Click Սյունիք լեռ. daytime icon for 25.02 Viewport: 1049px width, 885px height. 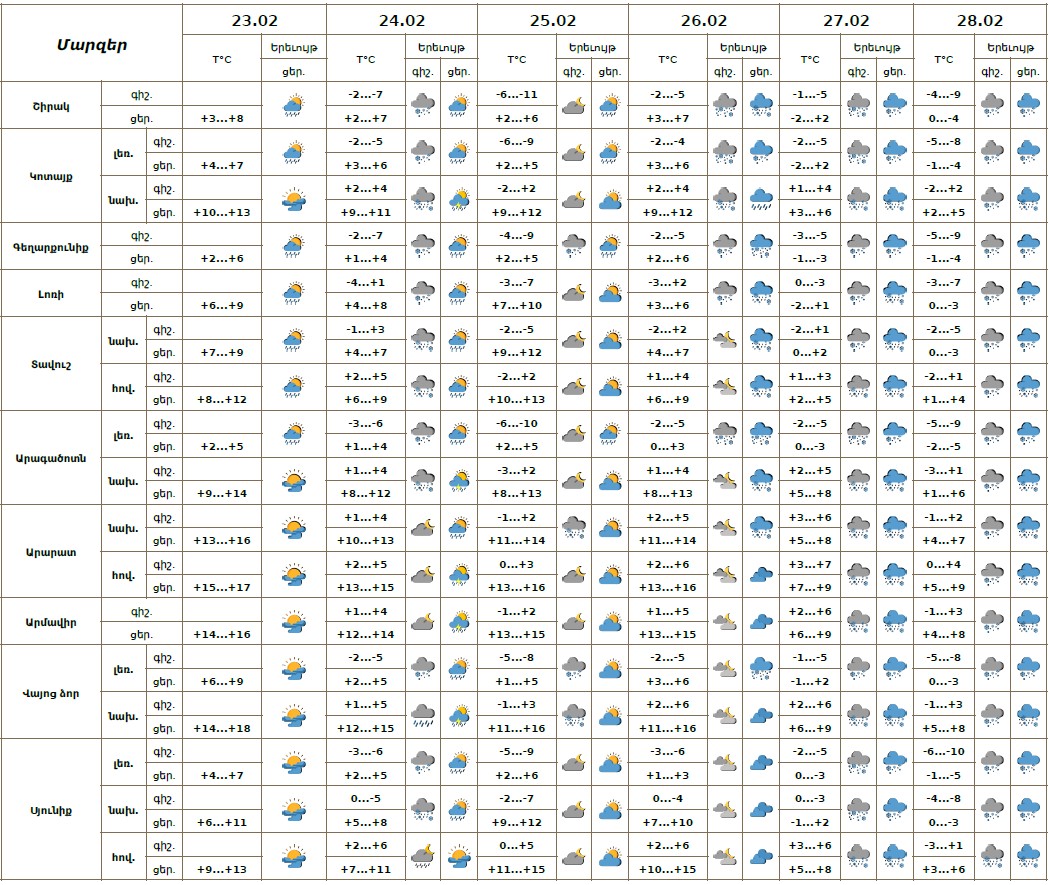[x=609, y=763]
